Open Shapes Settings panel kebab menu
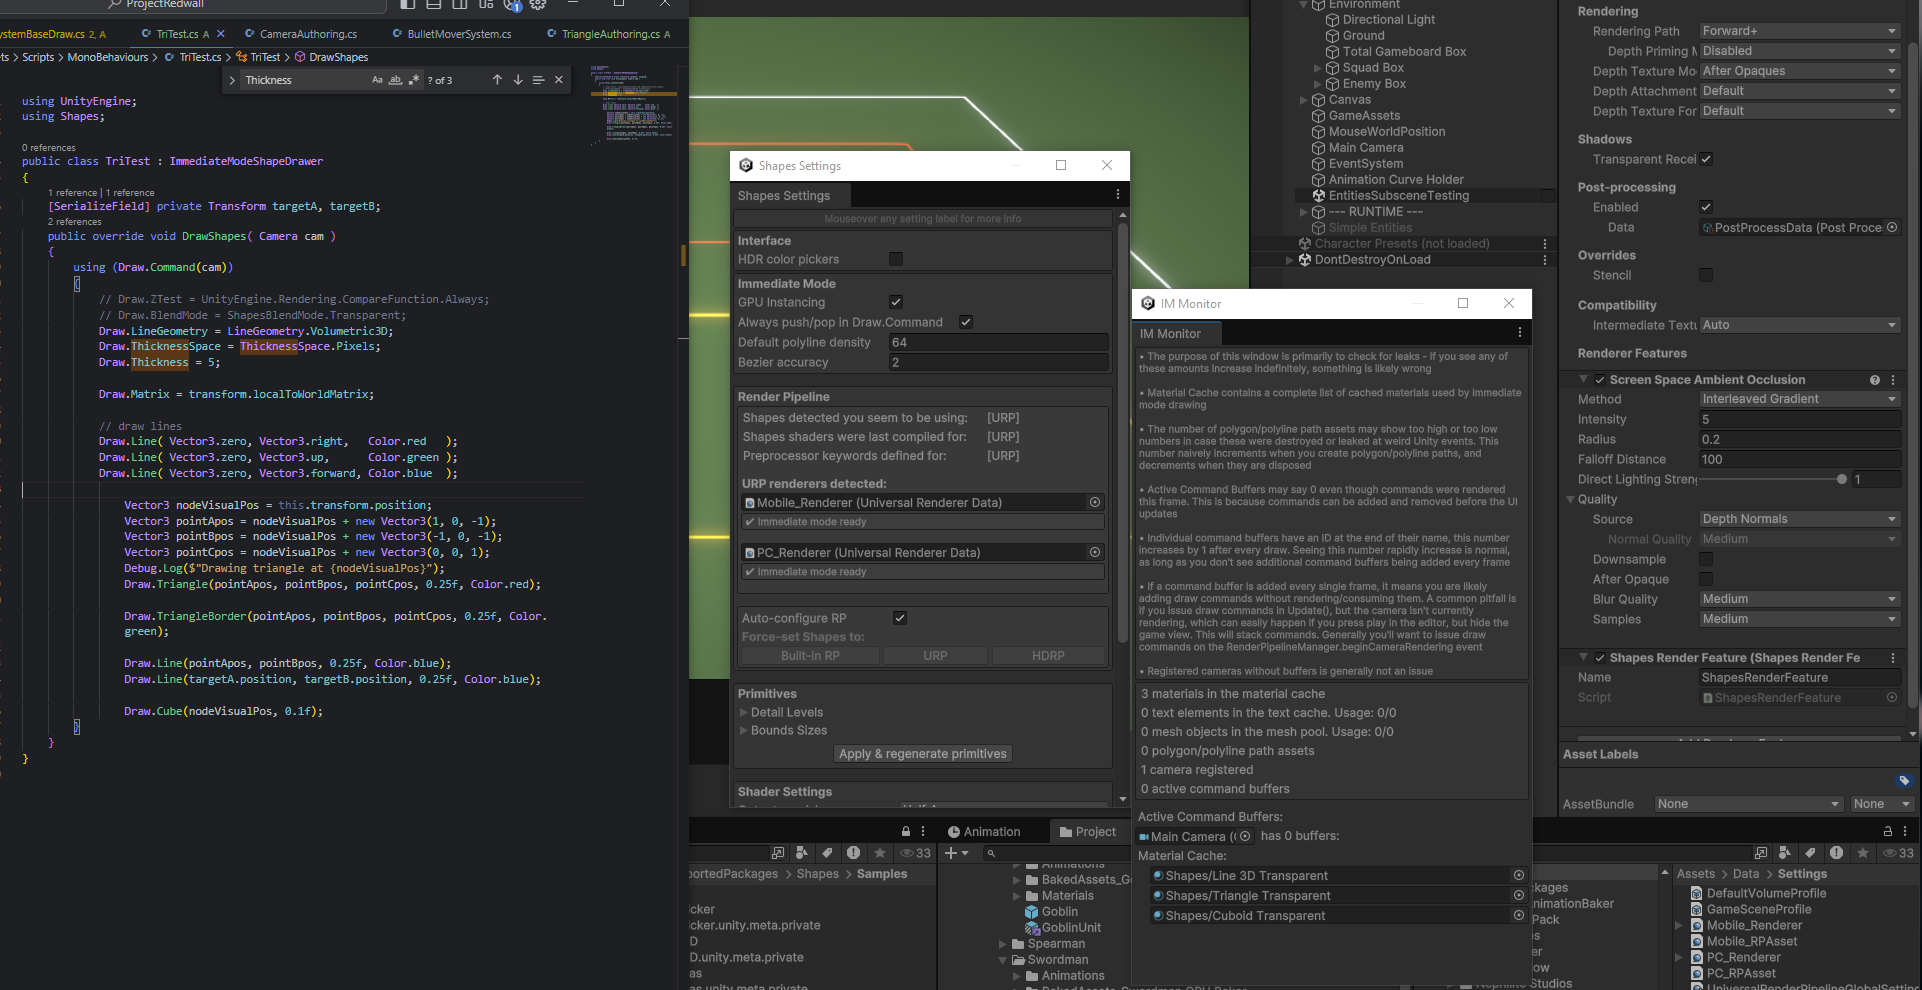The width and height of the screenshot is (1922, 990). tap(1118, 195)
